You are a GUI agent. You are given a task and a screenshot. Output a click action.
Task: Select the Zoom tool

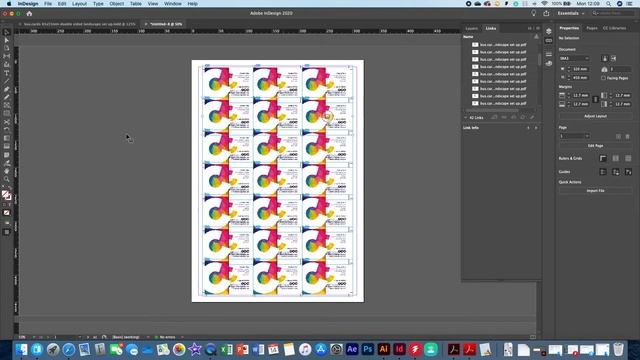click(7, 179)
